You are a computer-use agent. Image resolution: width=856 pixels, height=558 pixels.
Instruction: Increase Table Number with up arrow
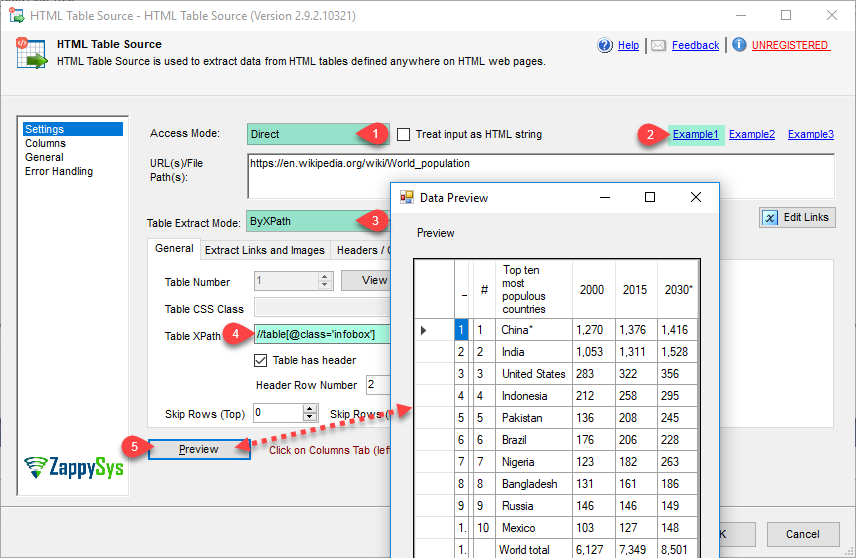[x=324, y=277]
